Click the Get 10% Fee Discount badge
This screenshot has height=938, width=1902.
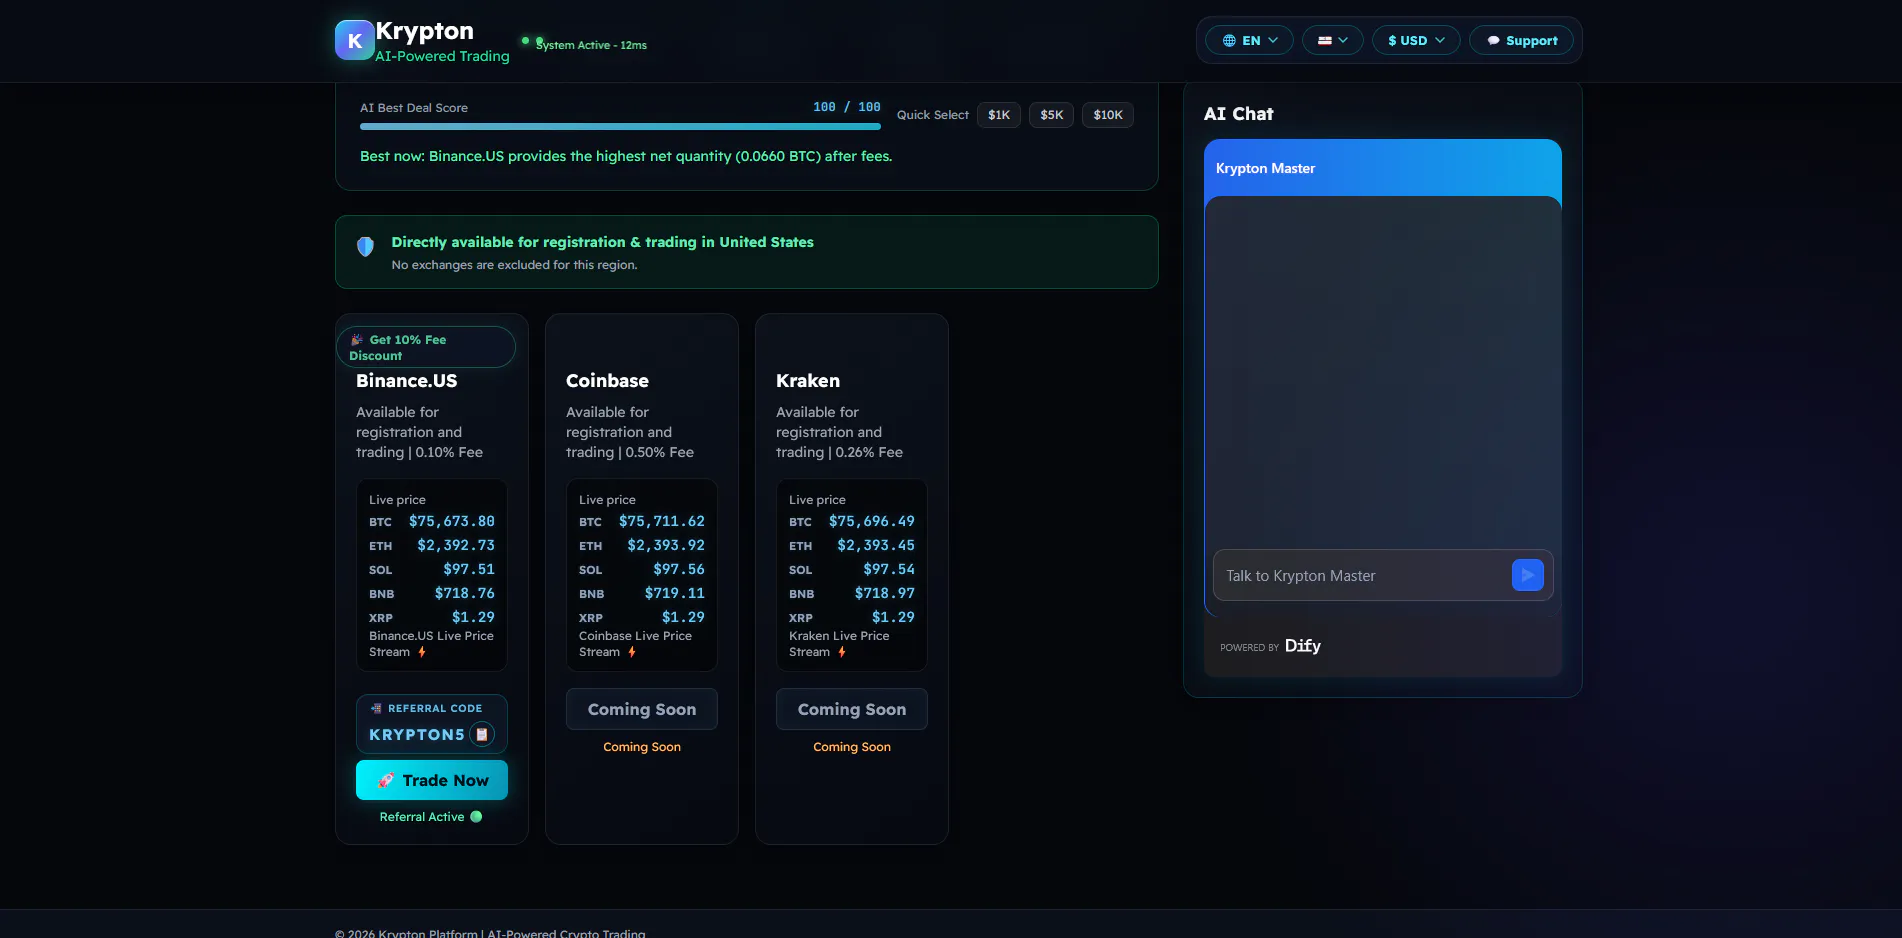click(x=426, y=347)
